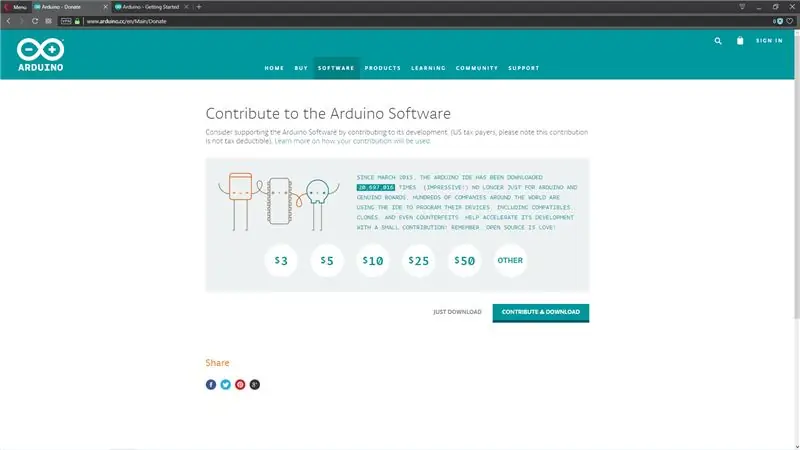Follow the 'Learn more on how your contribution' link
This screenshot has height=450, width=800.
pos(353,141)
